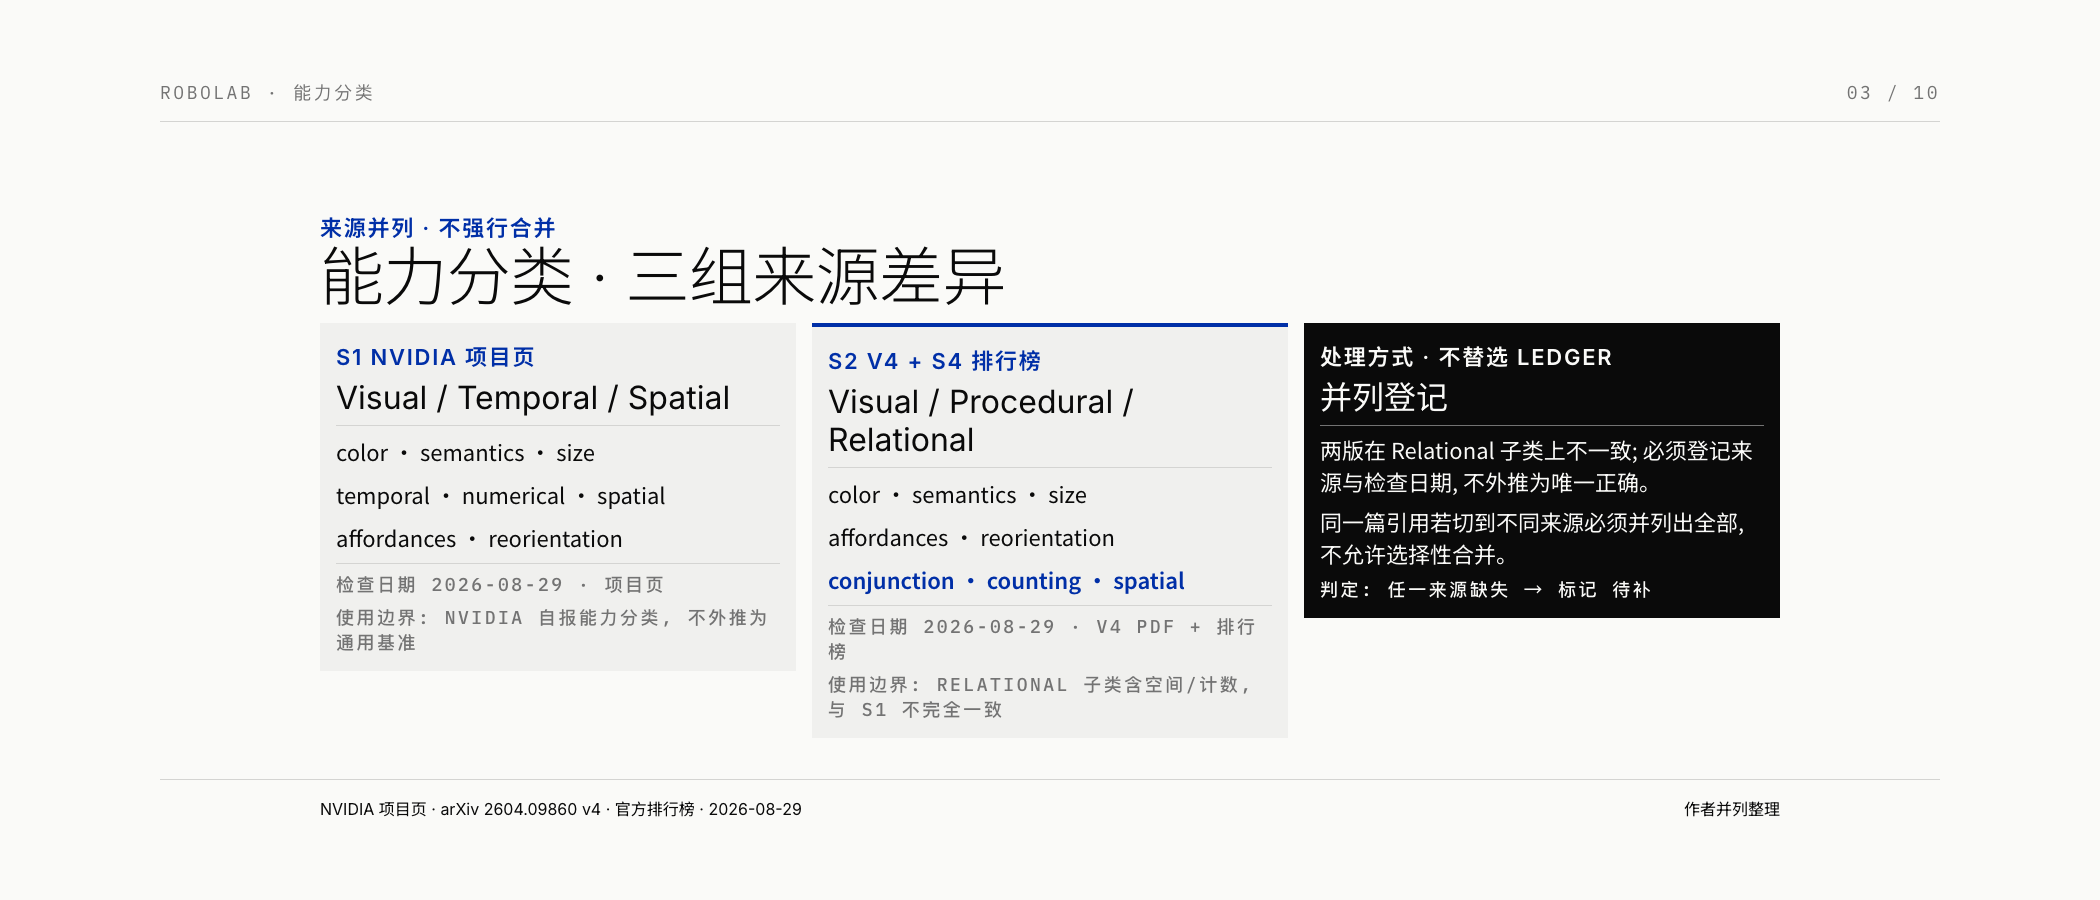Viewport: 2100px width, 900px height.
Task: Click the main title 能力分类 · 三组来源差异
Action: coord(661,276)
